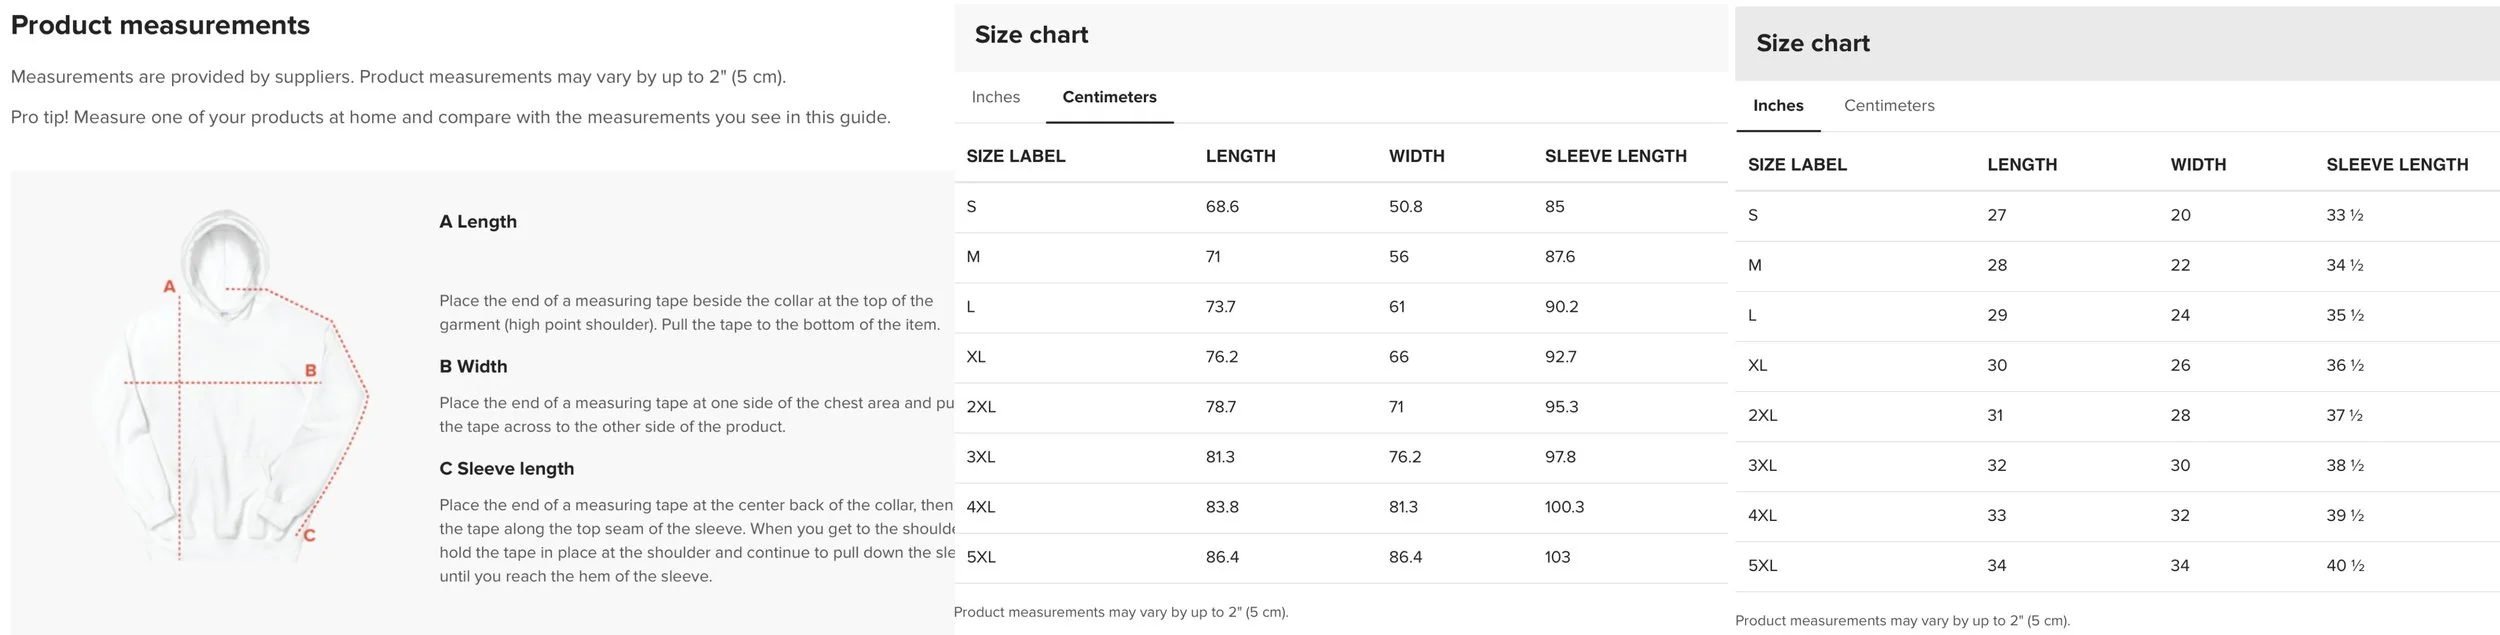Click the XL row in inches chart
The image size is (2500, 635).
pos(2117,366)
